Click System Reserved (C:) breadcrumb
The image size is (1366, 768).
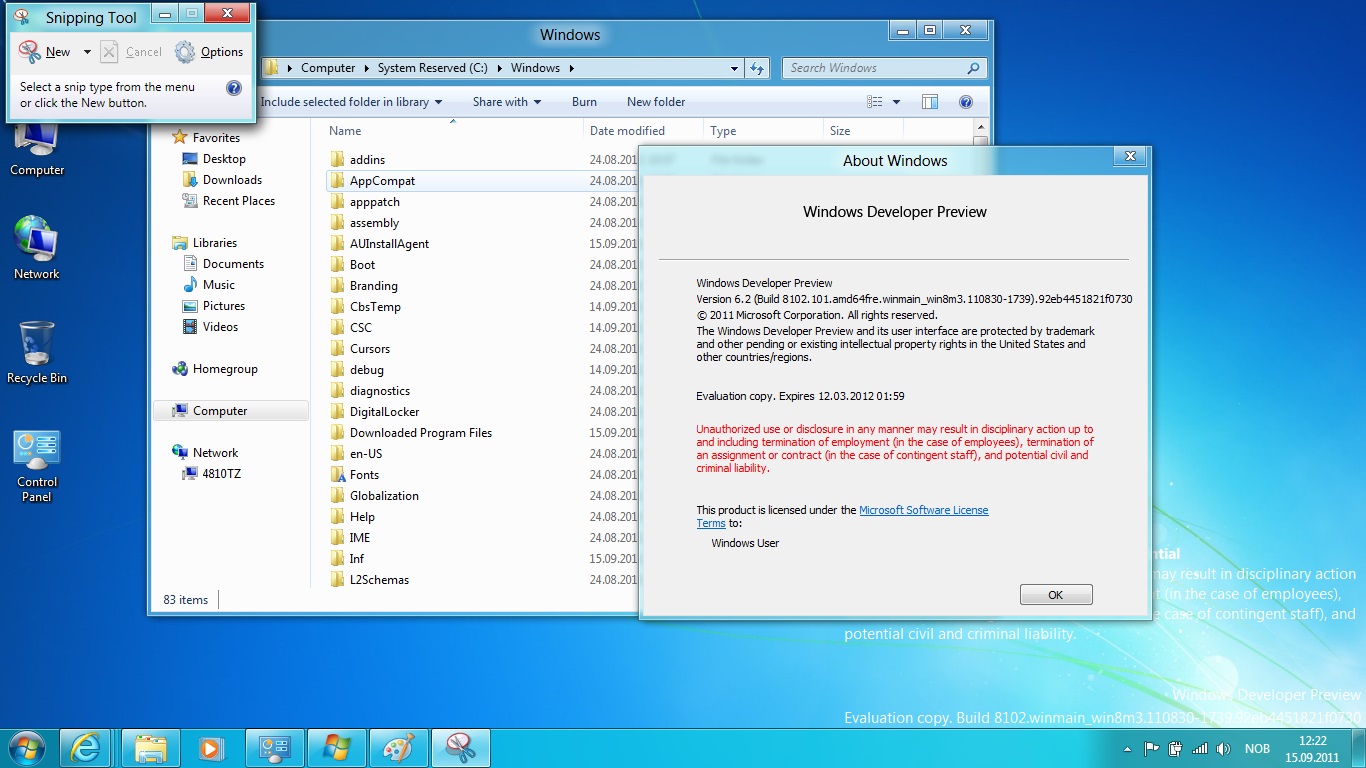coord(432,68)
